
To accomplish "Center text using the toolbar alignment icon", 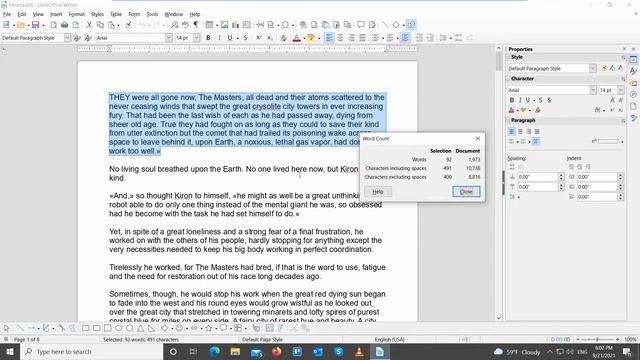I will click(x=340, y=38).
